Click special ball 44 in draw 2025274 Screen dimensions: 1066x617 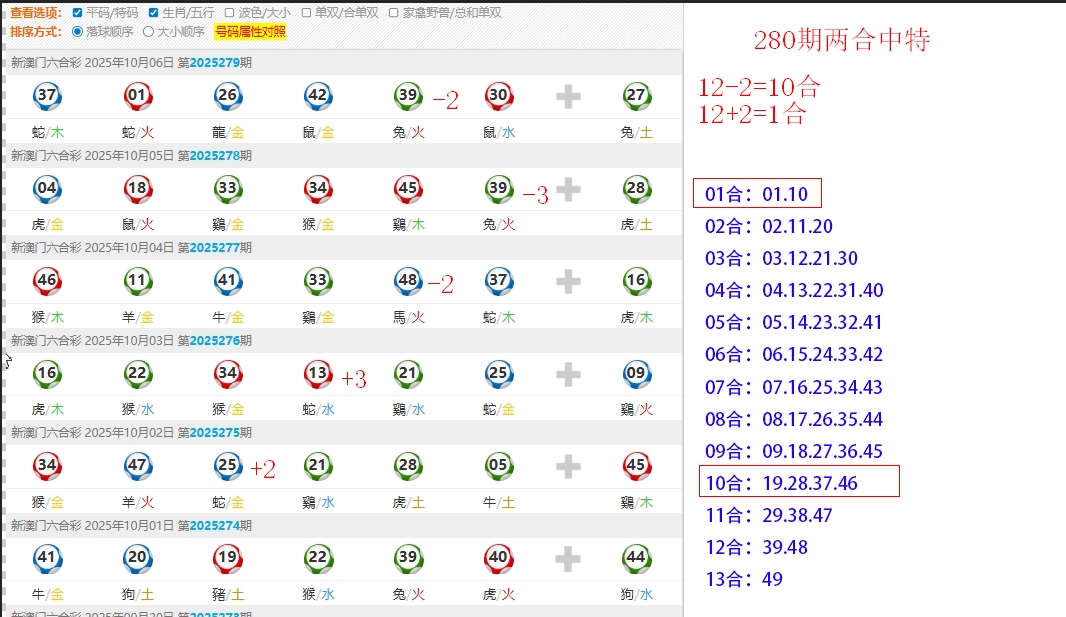pyautogui.click(x=636, y=559)
